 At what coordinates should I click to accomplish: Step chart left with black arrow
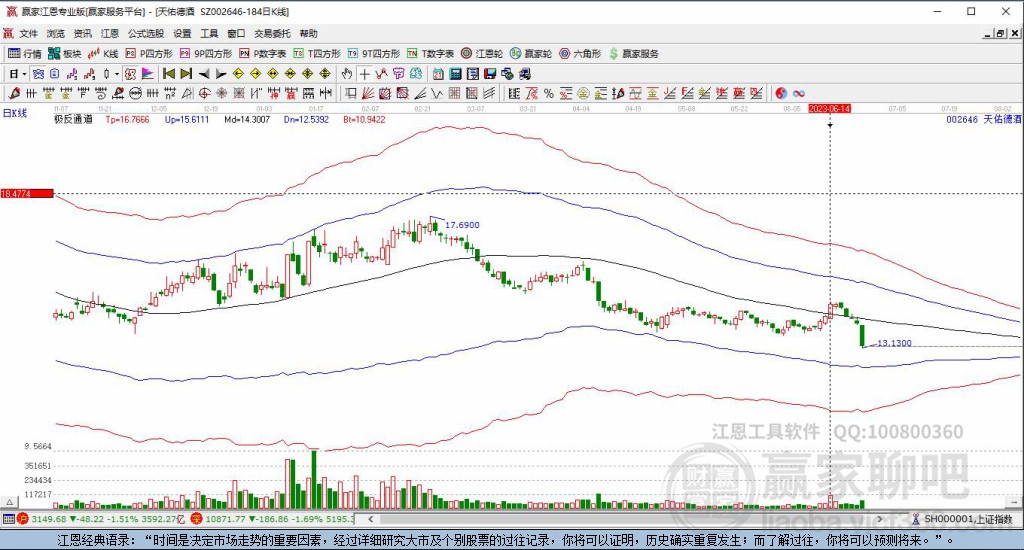tap(204, 74)
